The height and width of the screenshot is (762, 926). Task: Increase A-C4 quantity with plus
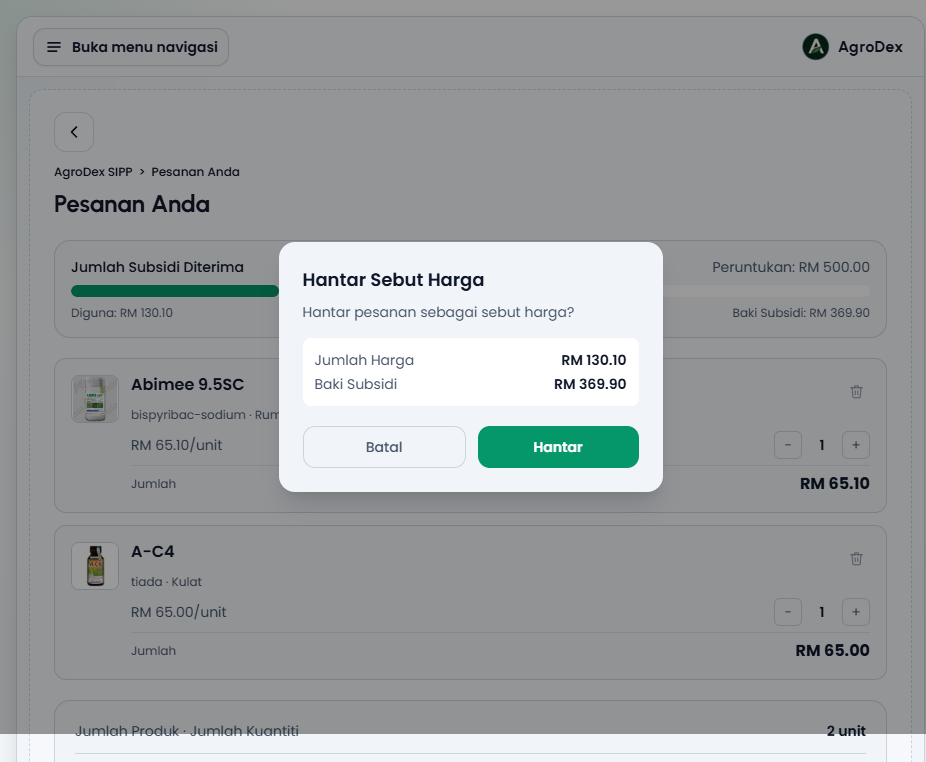(856, 612)
